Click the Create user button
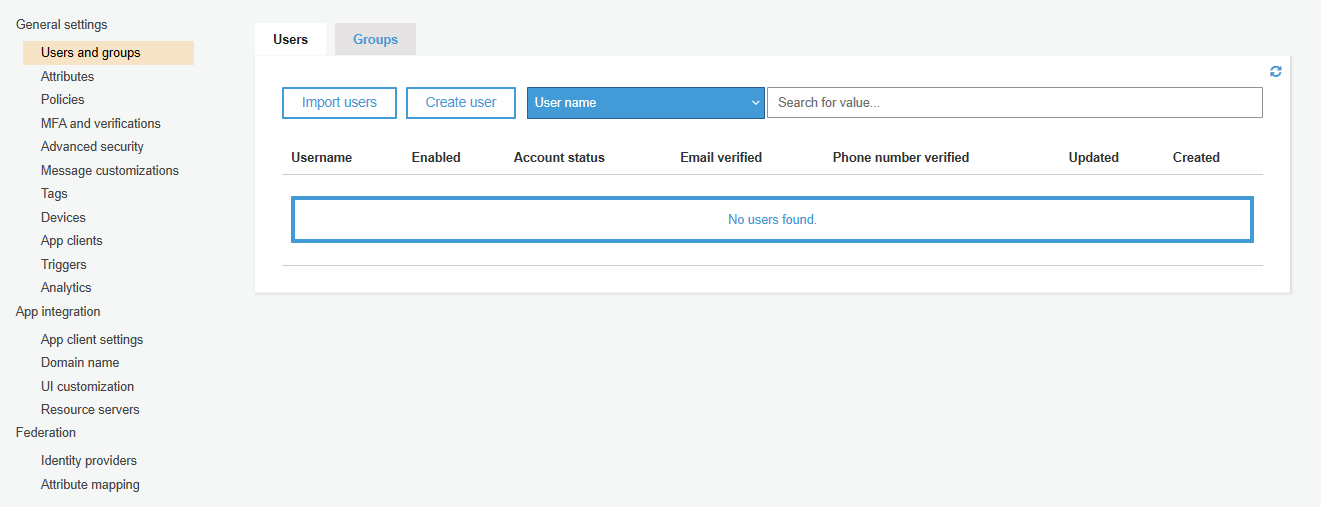 [x=461, y=102]
